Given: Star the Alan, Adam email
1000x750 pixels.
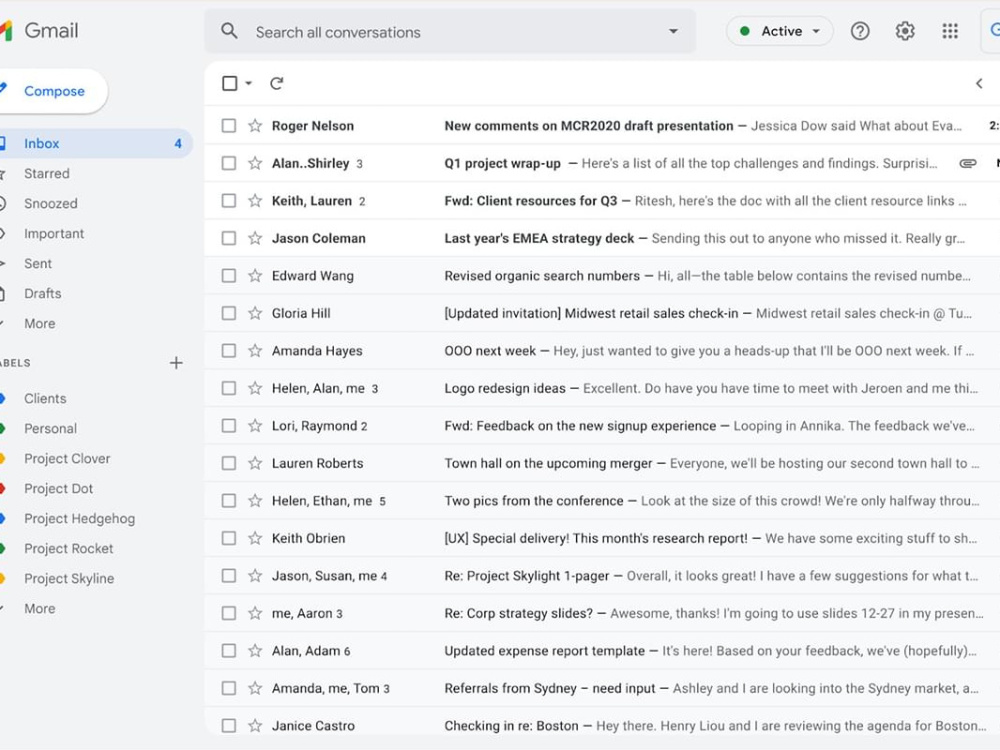Looking at the screenshot, I should tap(255, 651).
